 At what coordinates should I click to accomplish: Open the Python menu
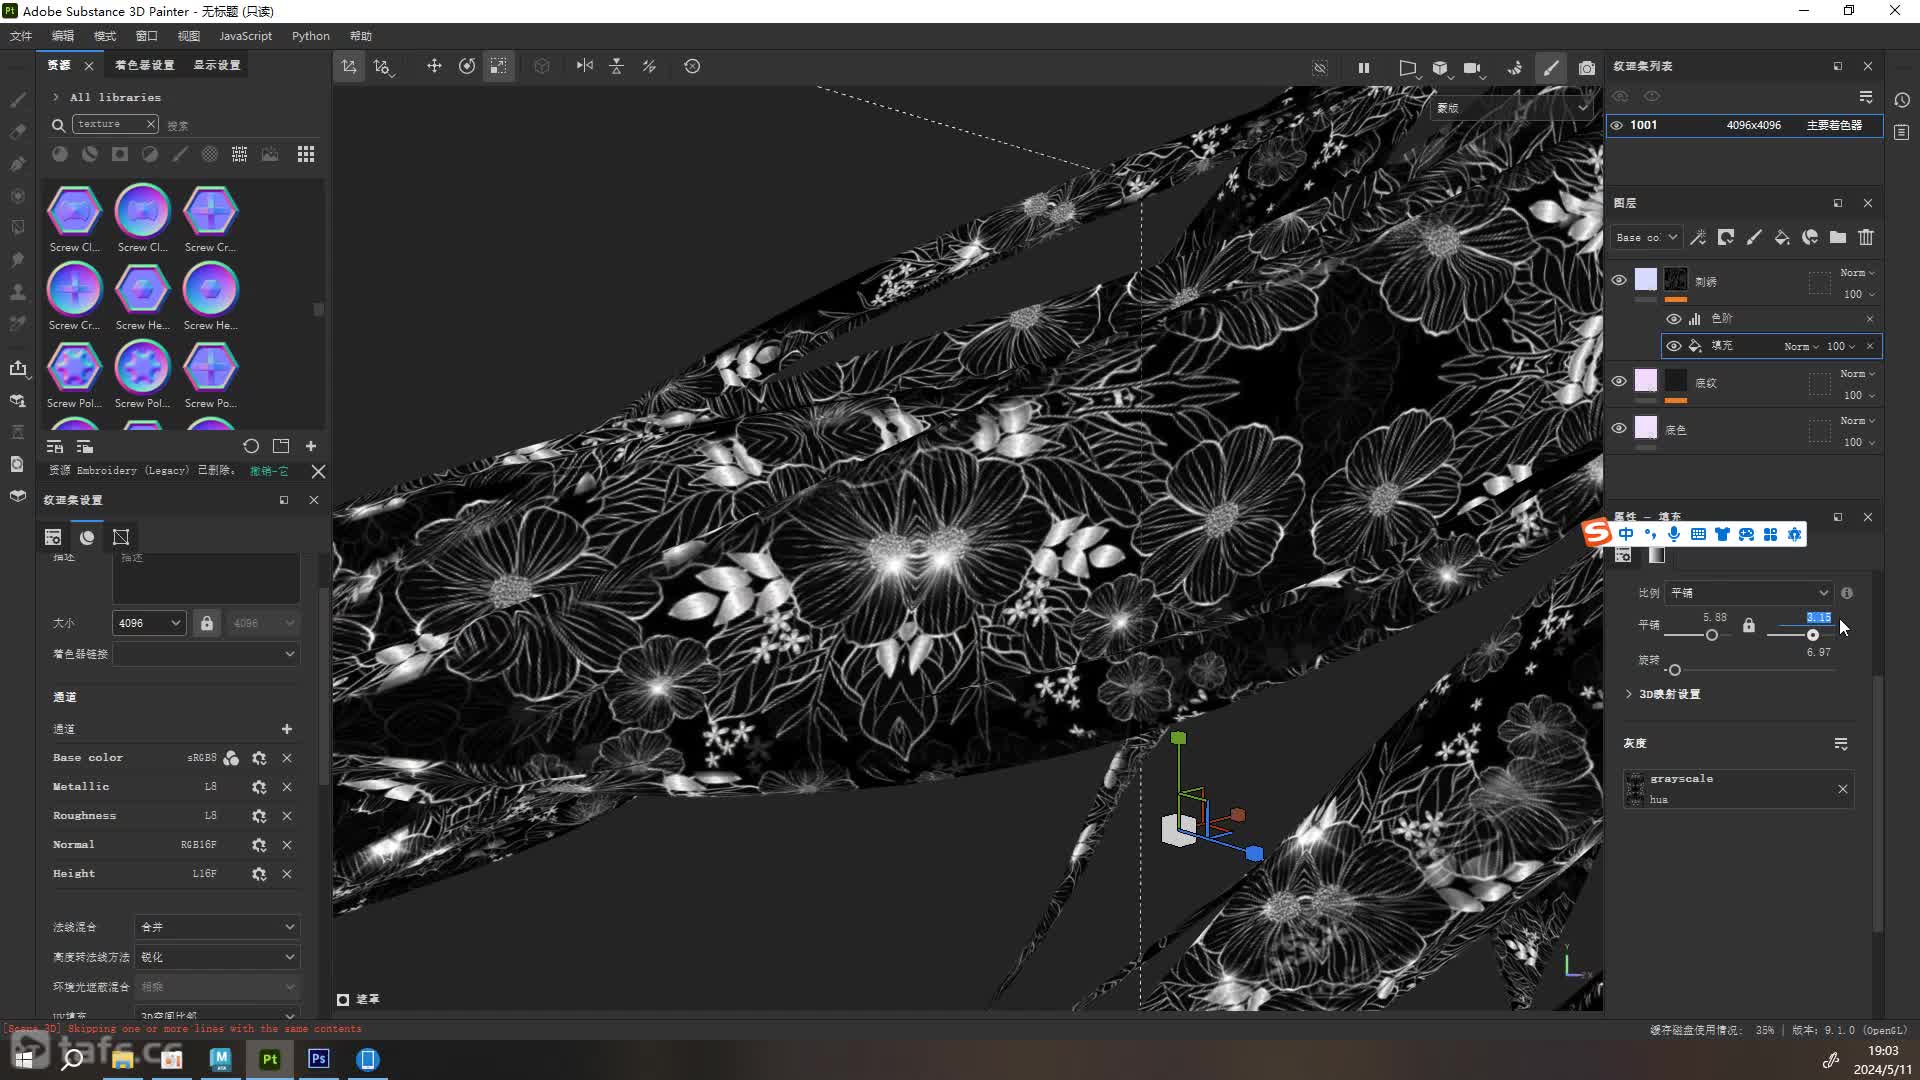click(x=311, y=36)
